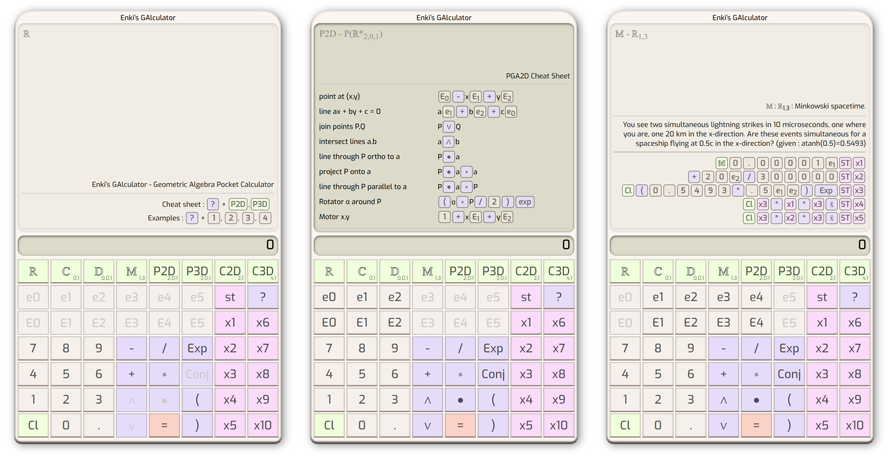Tap open parenthesis in left calculator
The height and width of the screenshot is (463, 888).
197,400
